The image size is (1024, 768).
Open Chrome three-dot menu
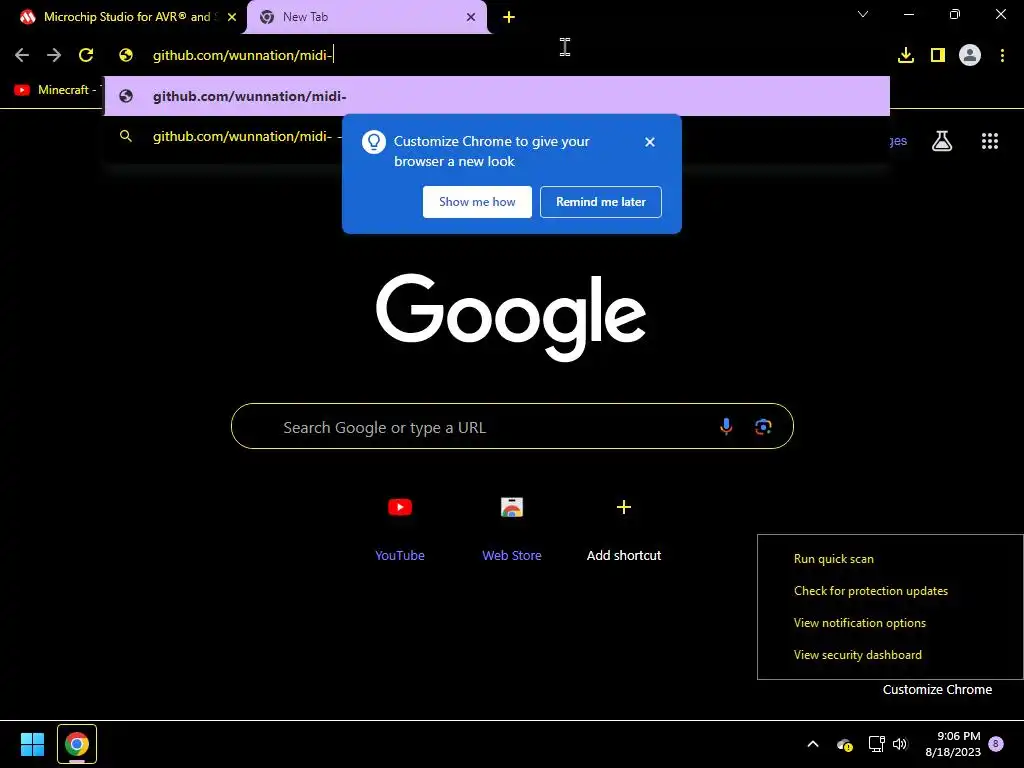[x=1002, y=56]
